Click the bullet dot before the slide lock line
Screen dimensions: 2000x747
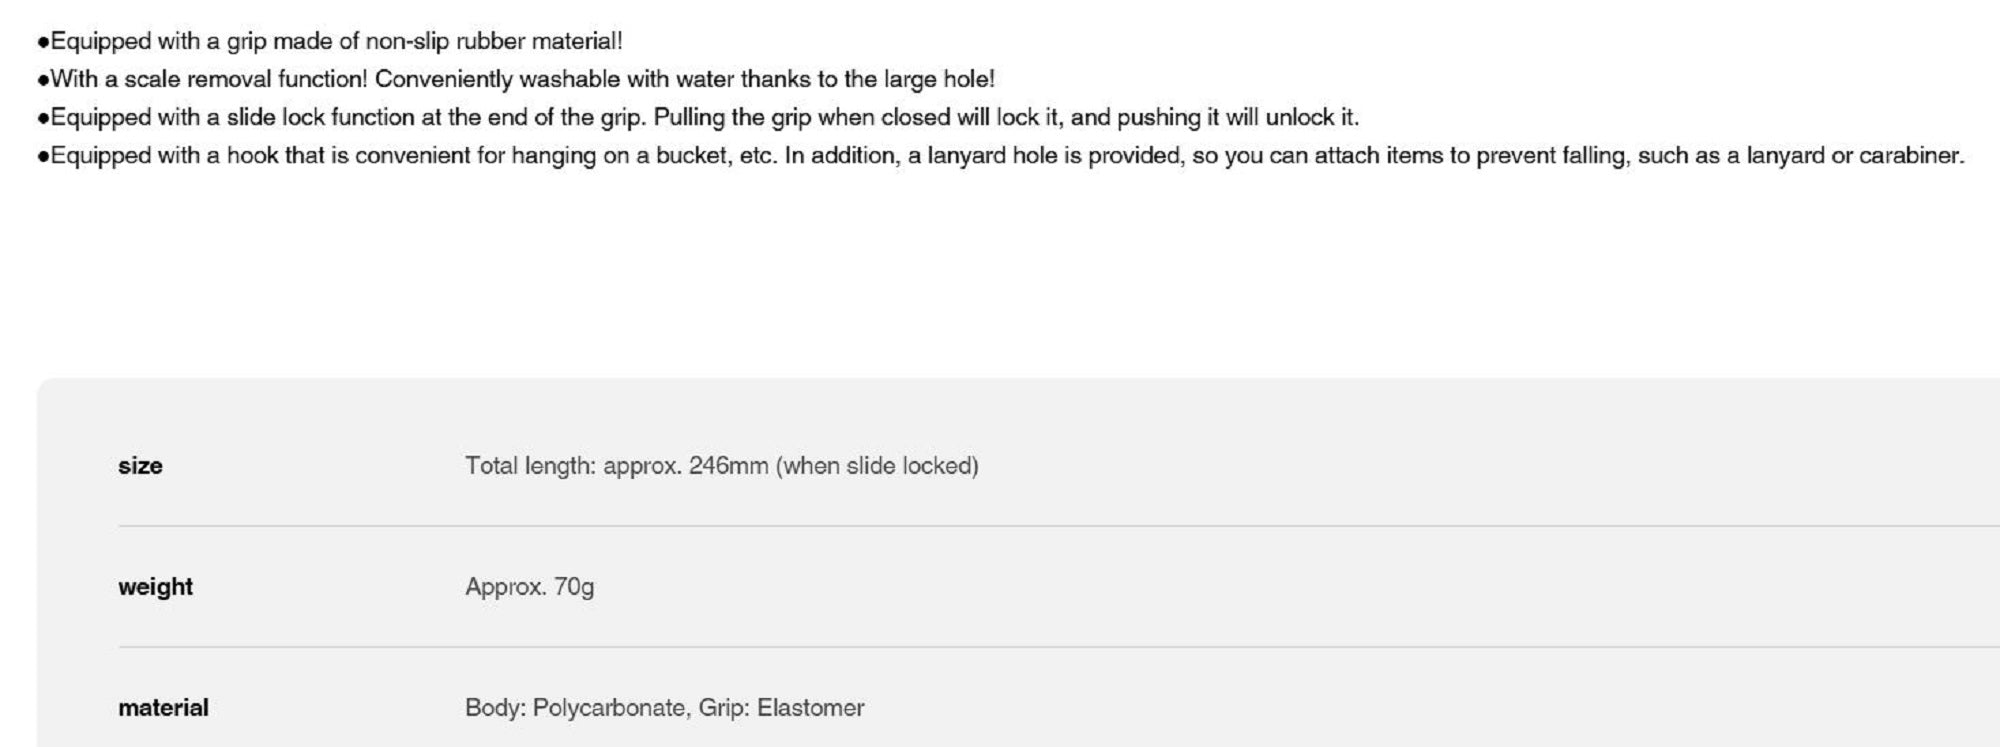43,118
